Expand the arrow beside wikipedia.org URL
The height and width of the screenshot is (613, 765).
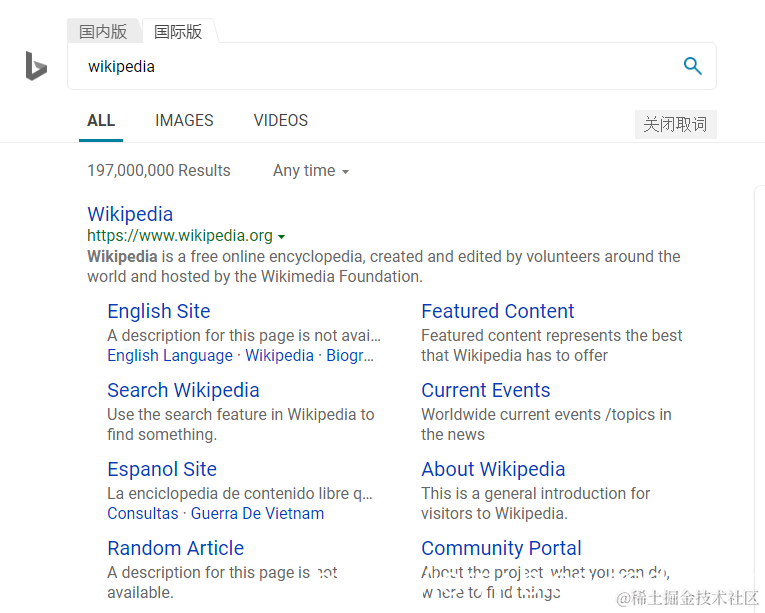[282, 237]
